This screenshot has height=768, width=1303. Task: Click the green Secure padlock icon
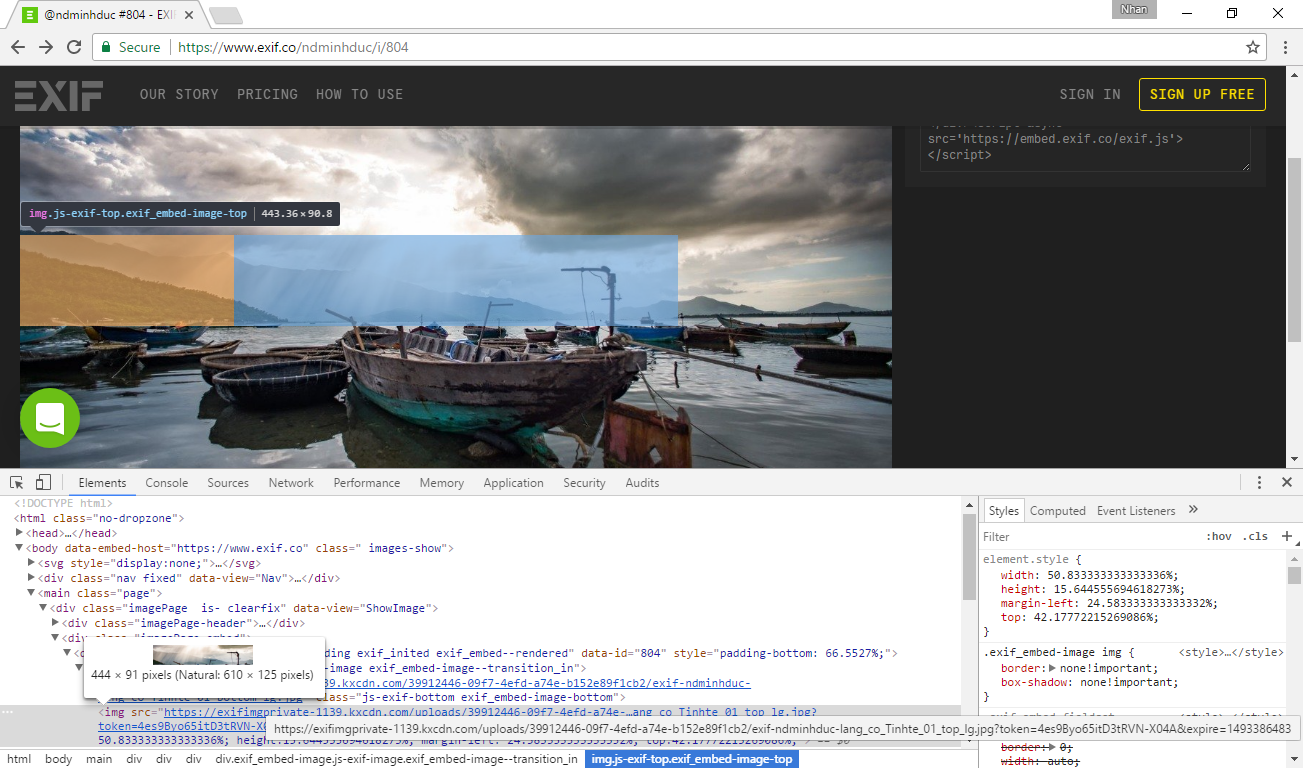[x=106, y=47]
